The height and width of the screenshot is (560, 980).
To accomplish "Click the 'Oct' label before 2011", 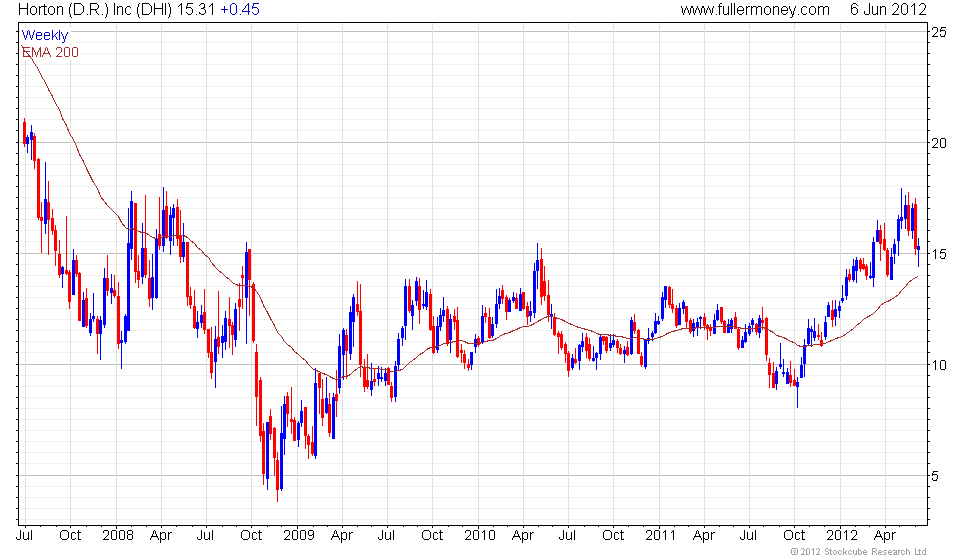I will click(x=613, y=536).
